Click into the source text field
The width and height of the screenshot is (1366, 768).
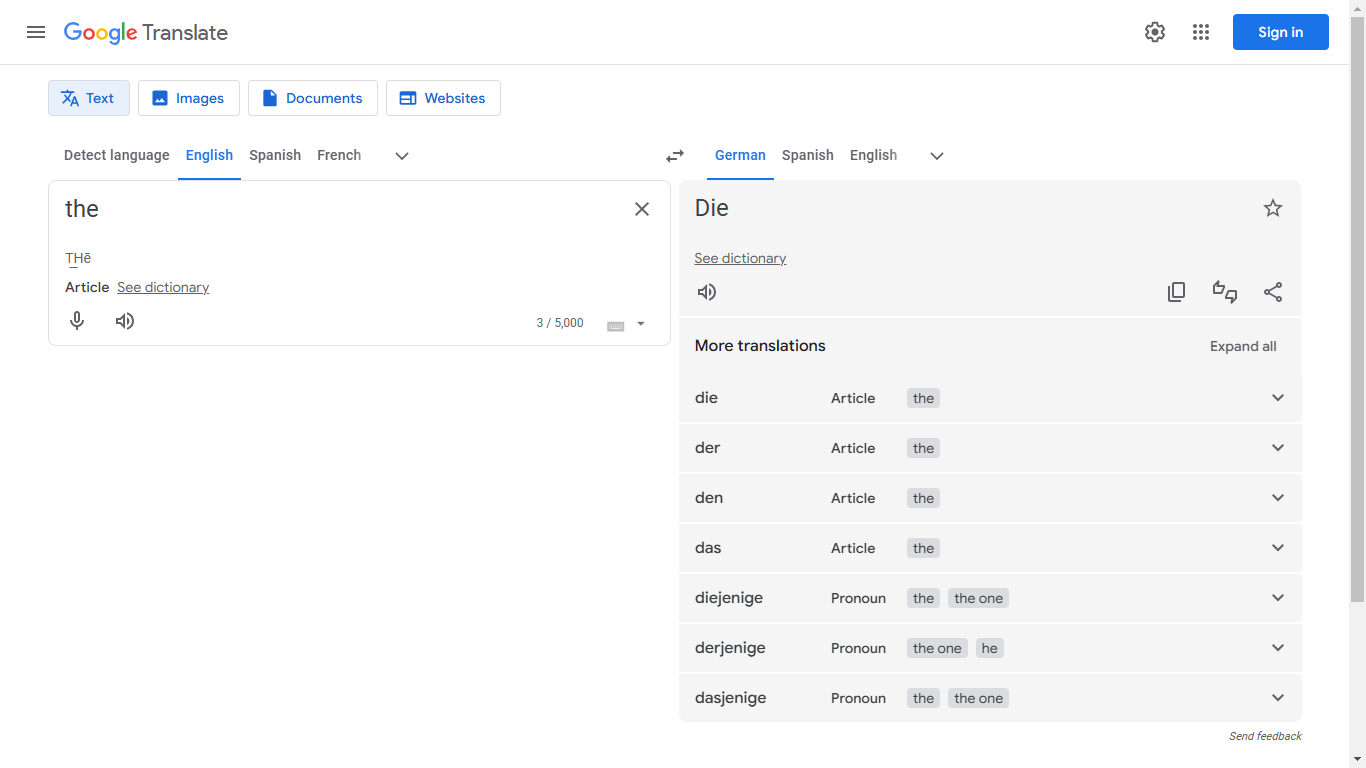340,209
